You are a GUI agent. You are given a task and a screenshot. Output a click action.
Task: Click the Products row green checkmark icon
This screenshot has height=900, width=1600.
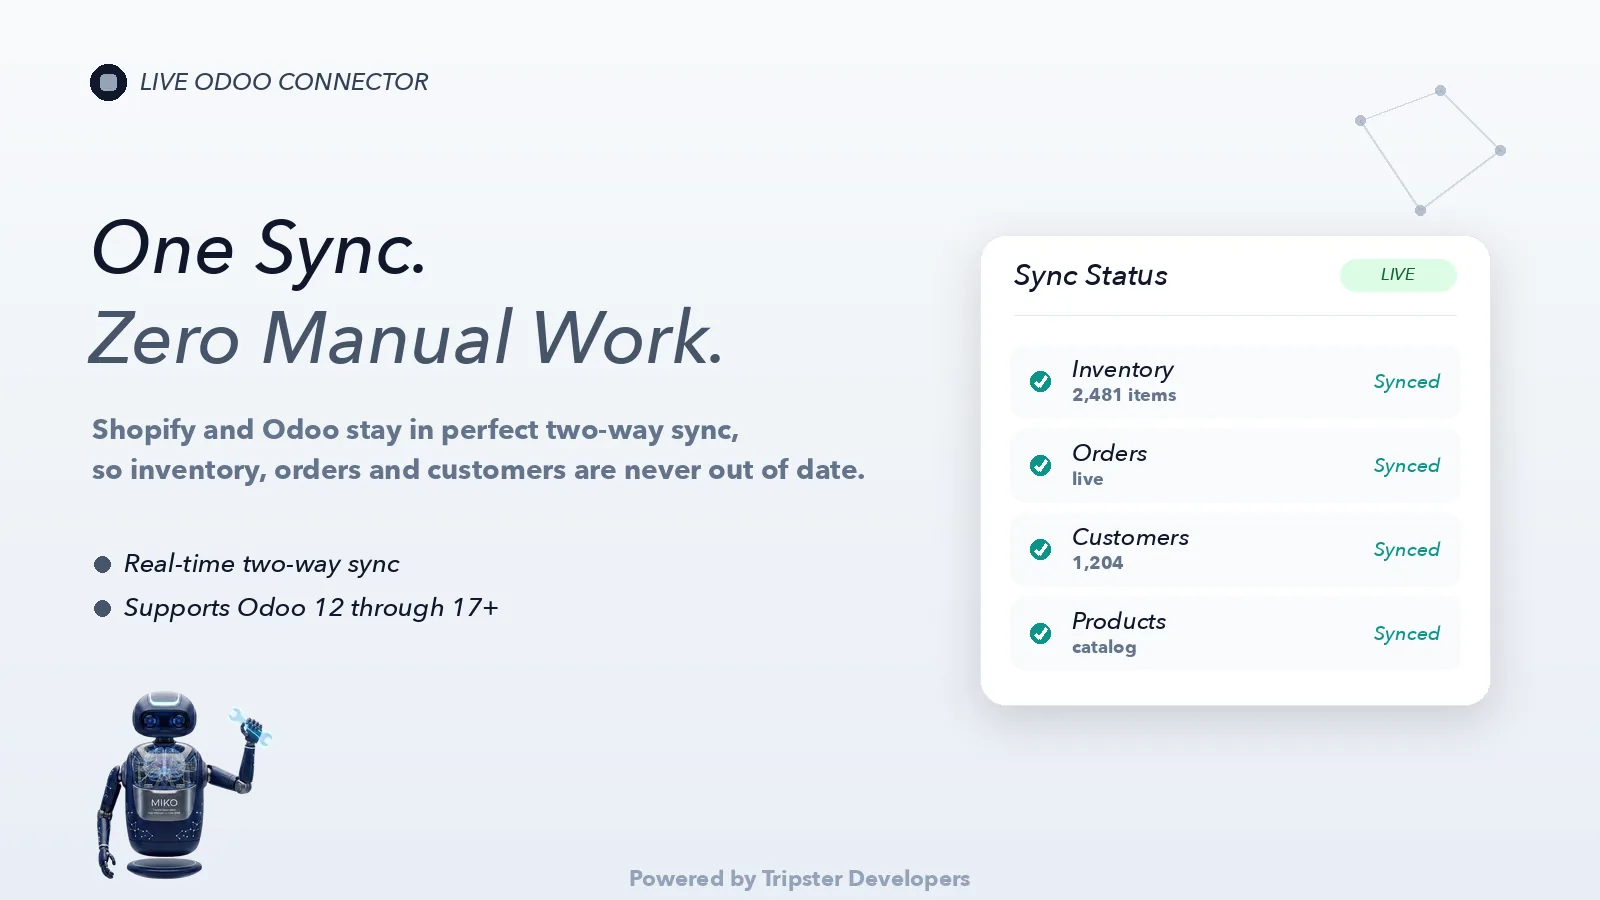1040,633
